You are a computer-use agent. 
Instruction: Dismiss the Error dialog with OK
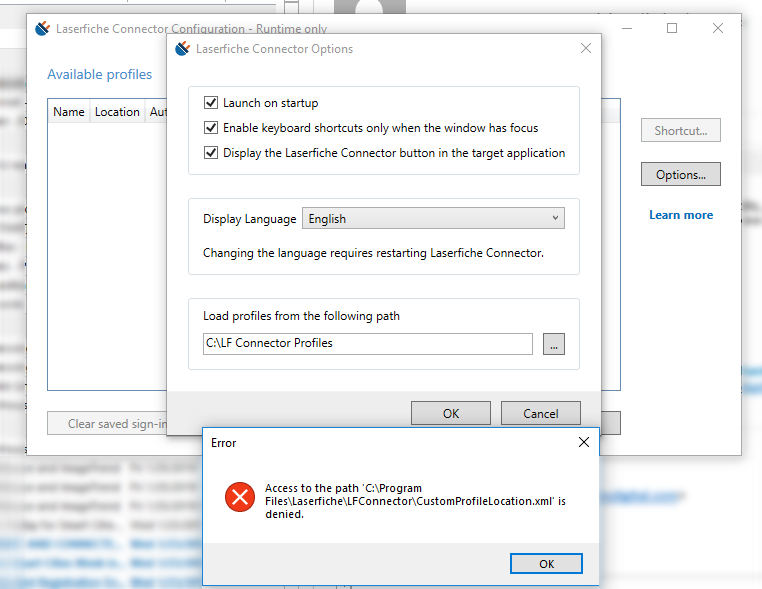(546, 564)
